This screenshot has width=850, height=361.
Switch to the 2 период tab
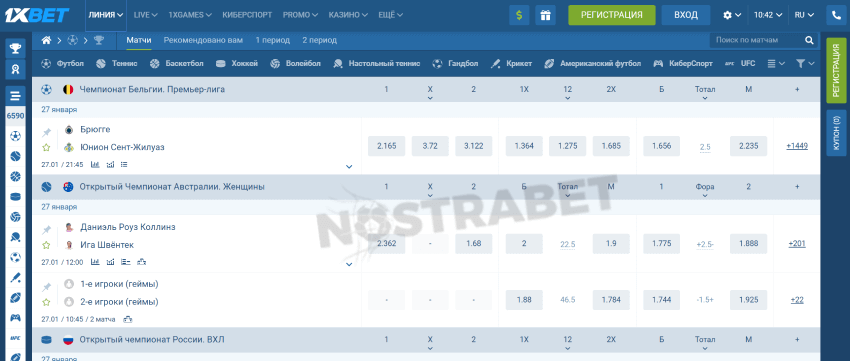point(319,40)
